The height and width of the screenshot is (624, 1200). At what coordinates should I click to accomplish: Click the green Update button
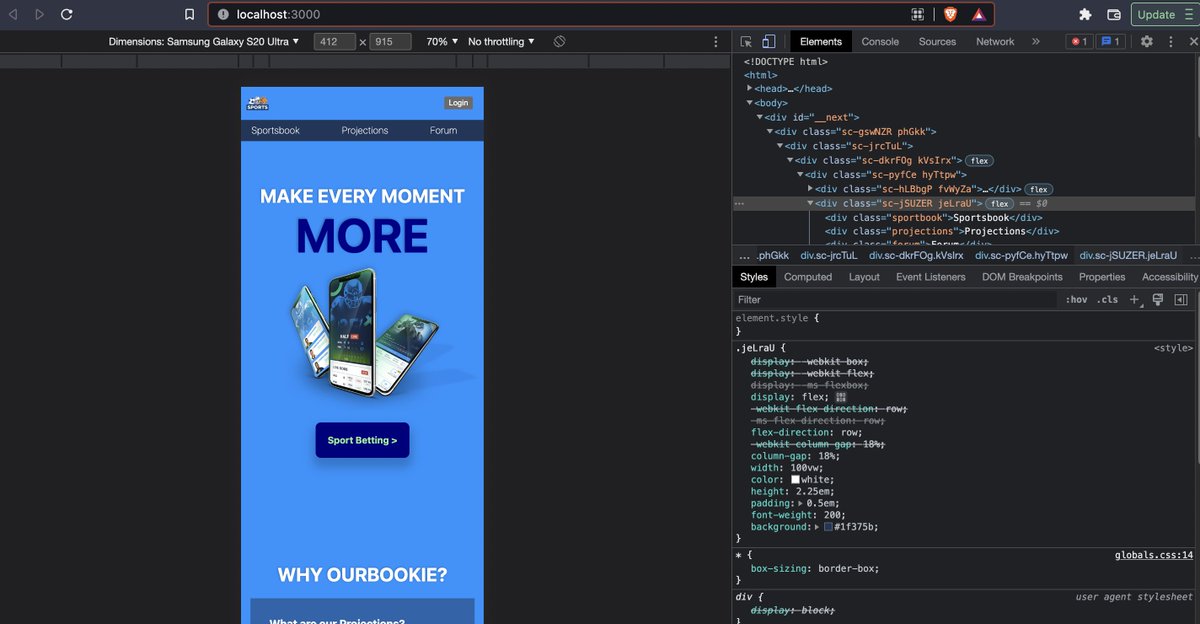point(1156,14)
